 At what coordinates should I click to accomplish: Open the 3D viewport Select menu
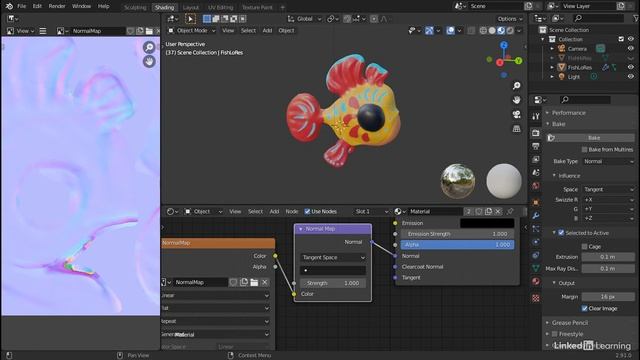pyautogui.click(x=248, y=31)
